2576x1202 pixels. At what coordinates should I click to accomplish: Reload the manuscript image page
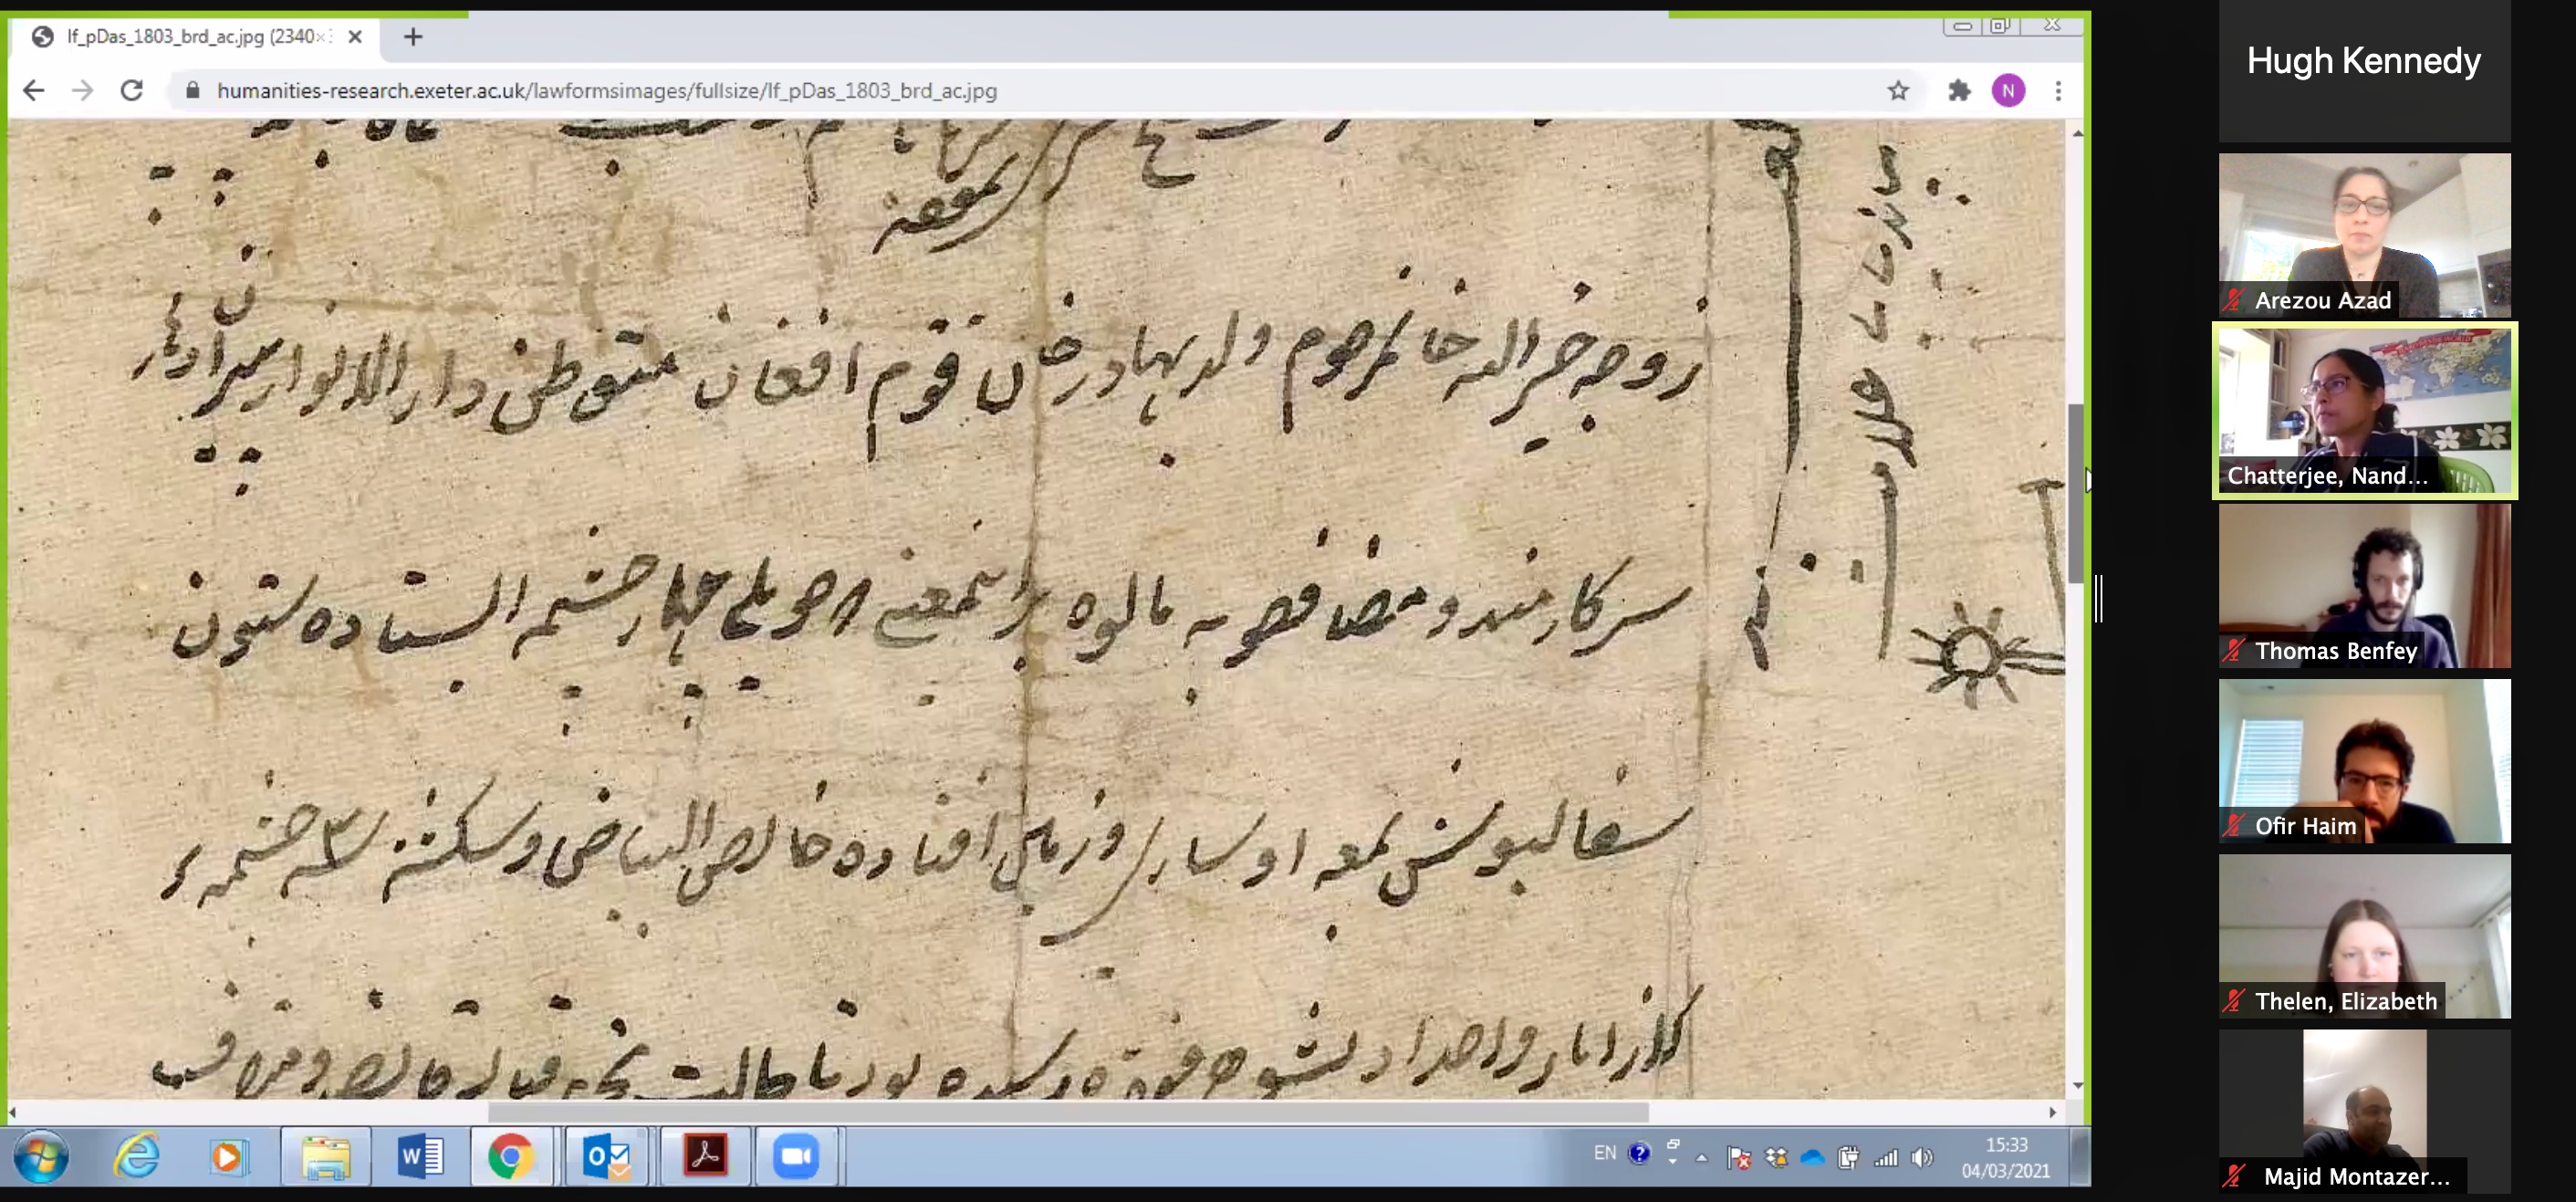point(131,90)
